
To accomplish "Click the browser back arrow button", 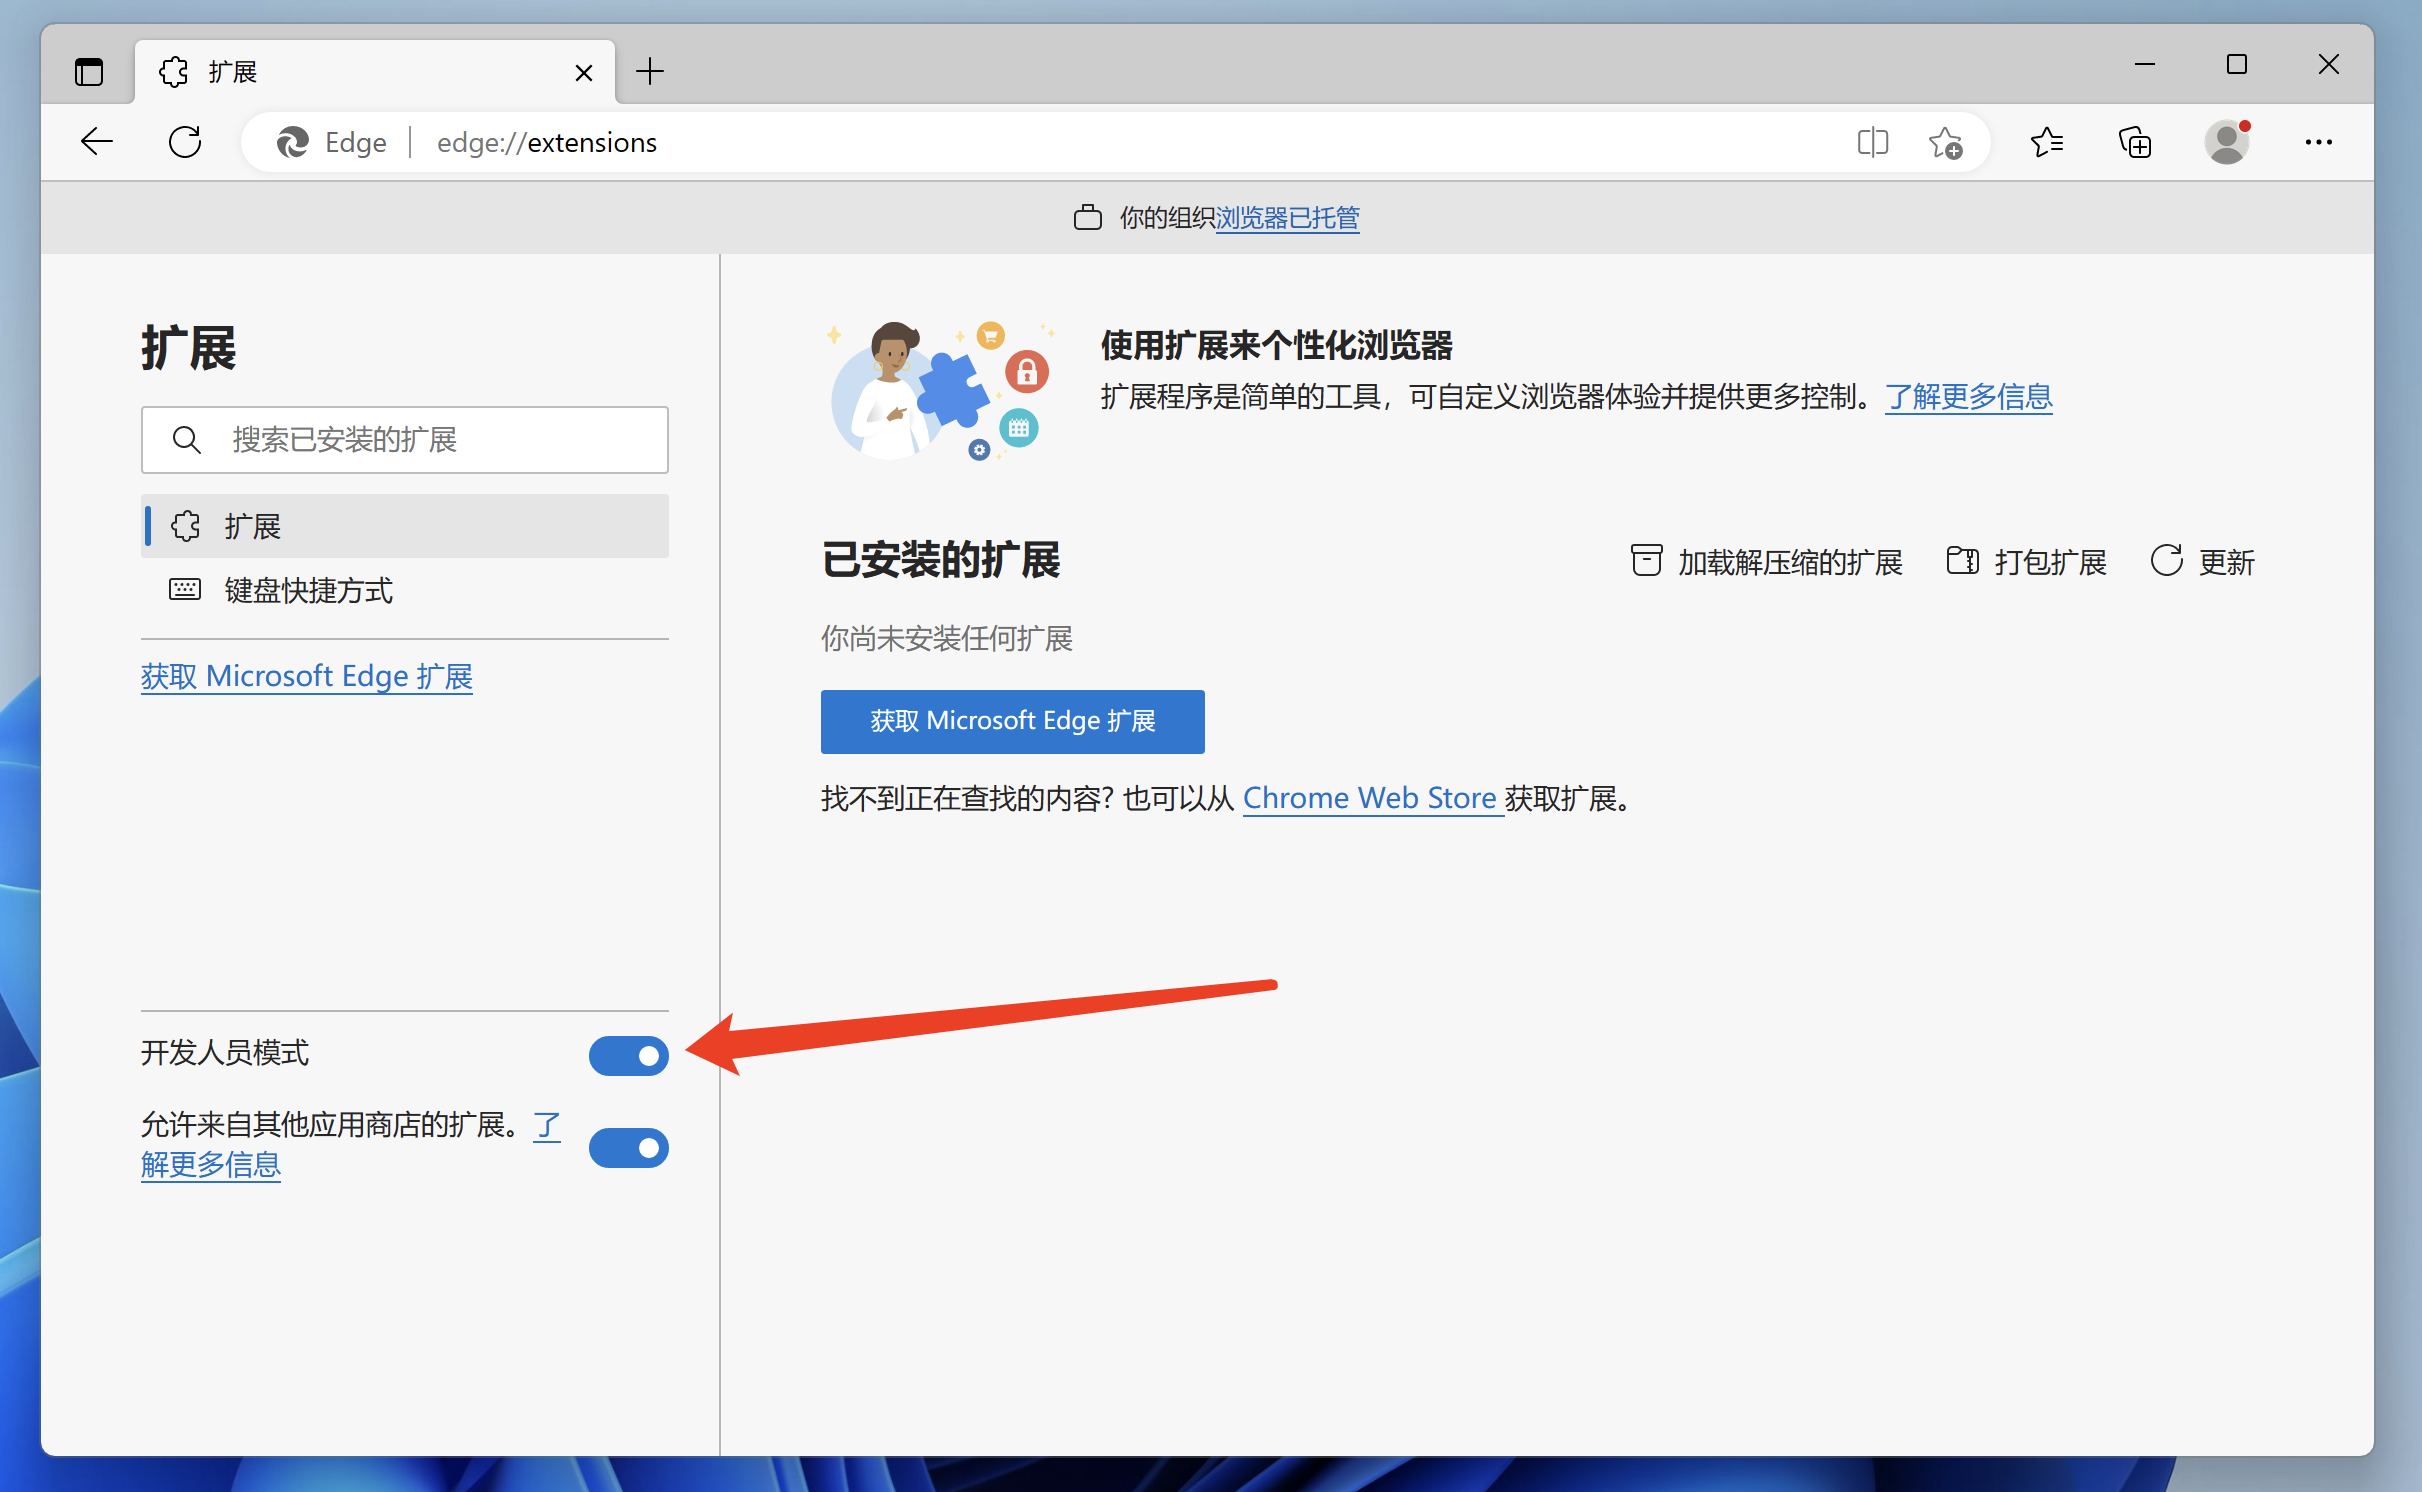I will coord(97,142).
